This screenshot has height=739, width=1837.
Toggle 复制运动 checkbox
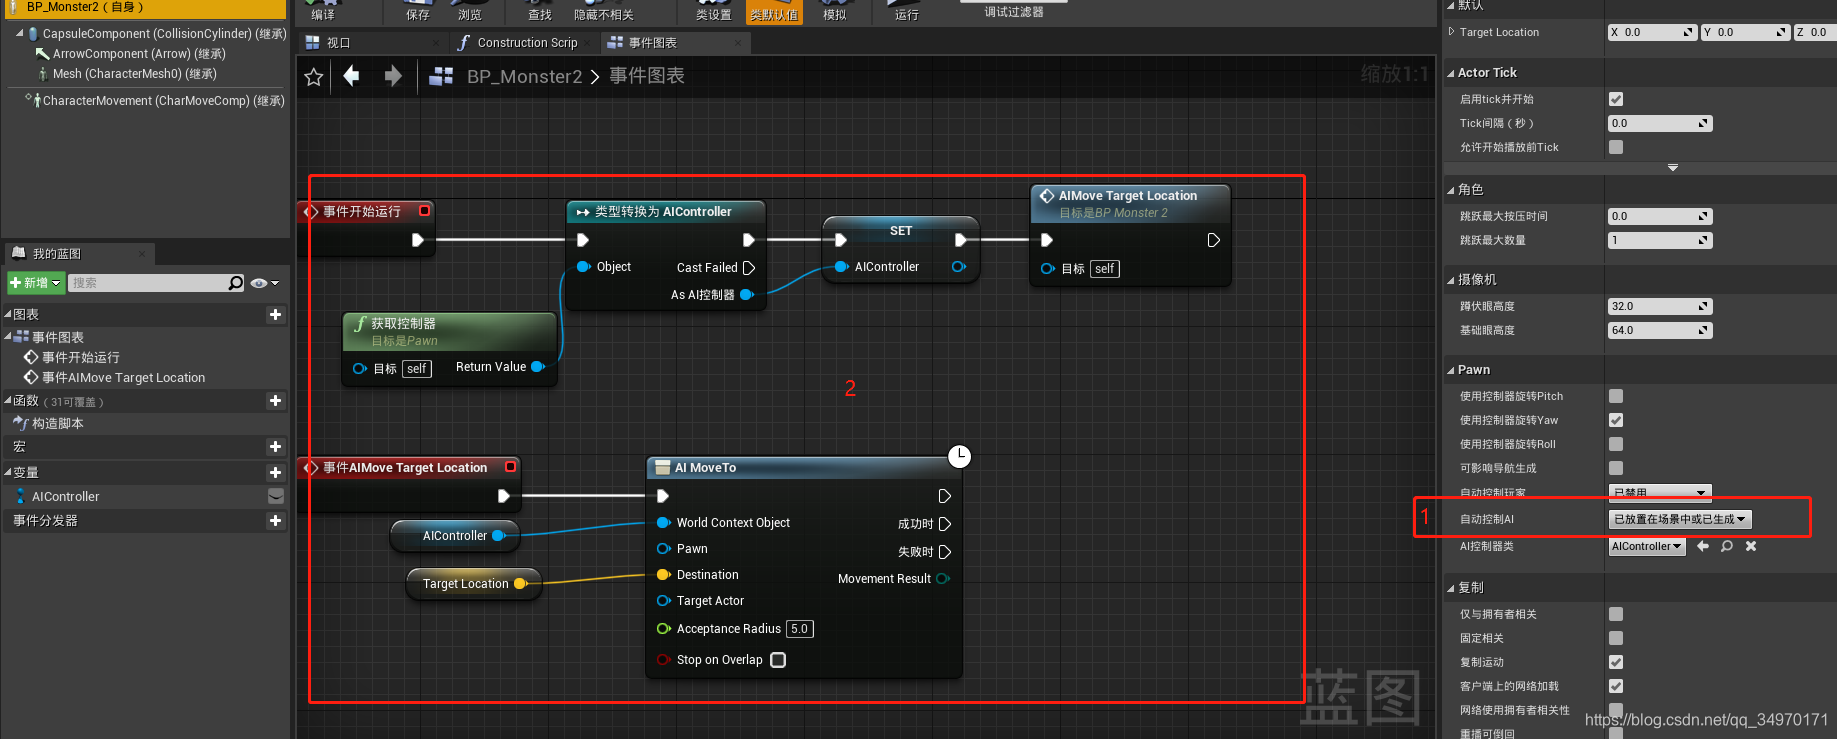(1616, 662)
